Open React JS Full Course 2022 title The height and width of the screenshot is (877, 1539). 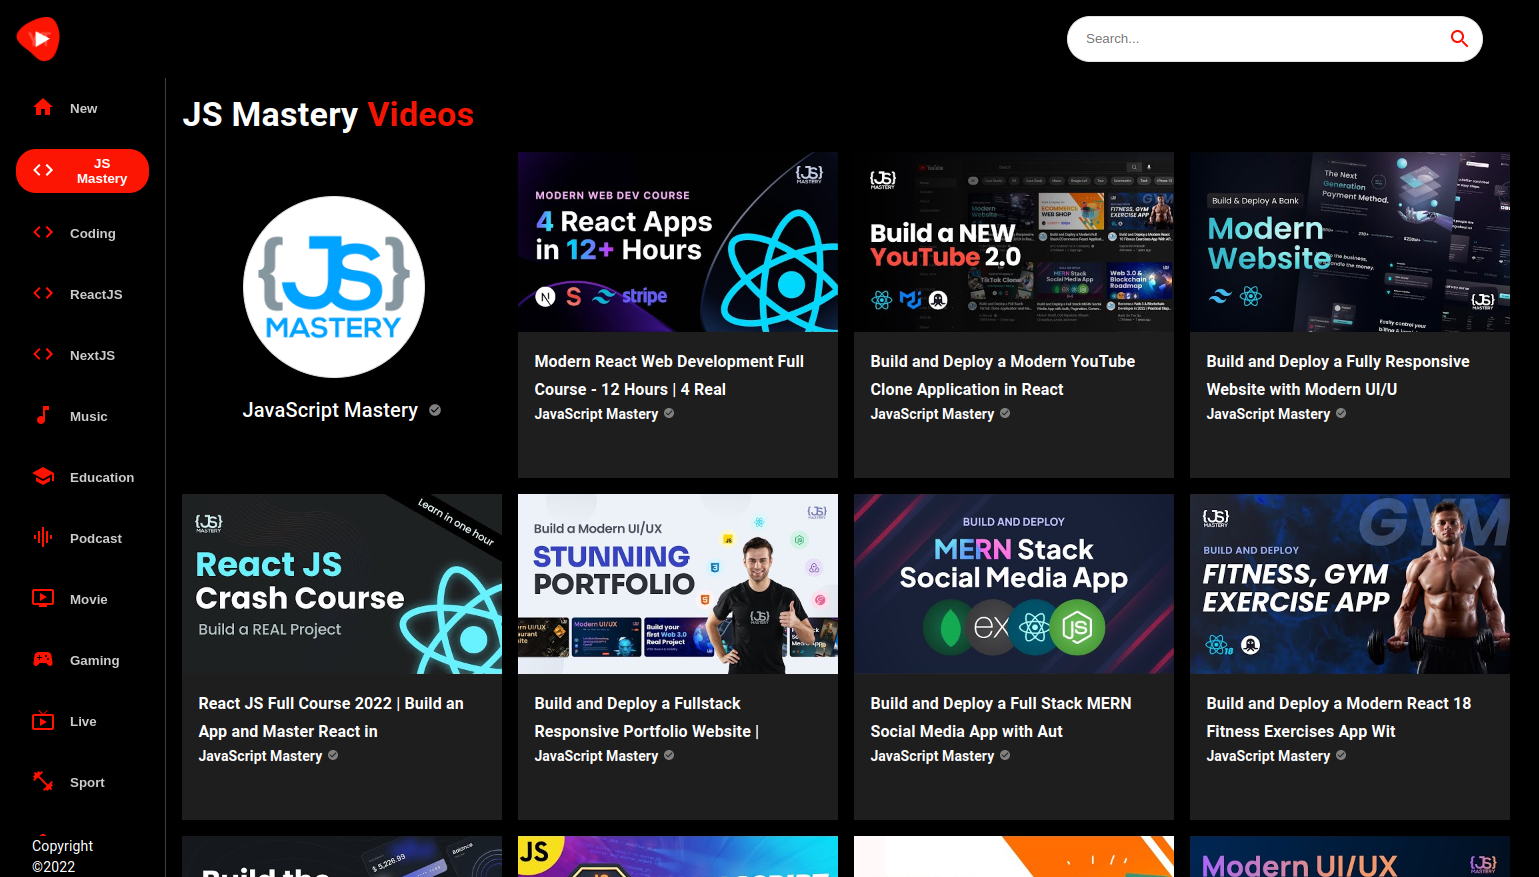click(331, 717)
